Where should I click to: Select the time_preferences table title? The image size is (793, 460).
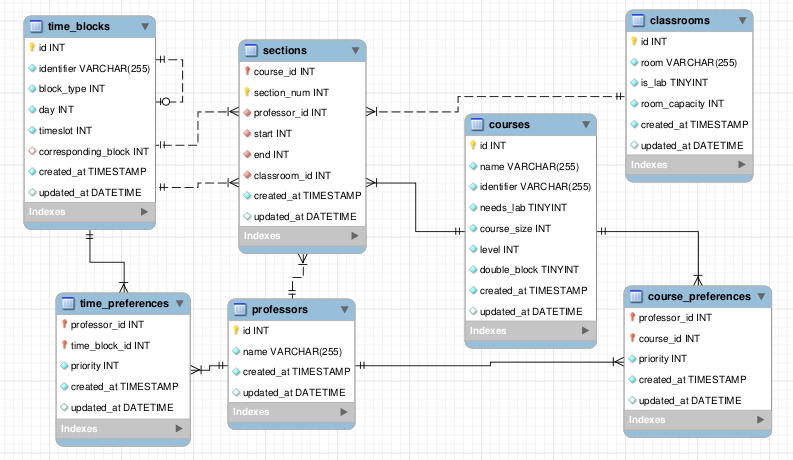[124, 303]
